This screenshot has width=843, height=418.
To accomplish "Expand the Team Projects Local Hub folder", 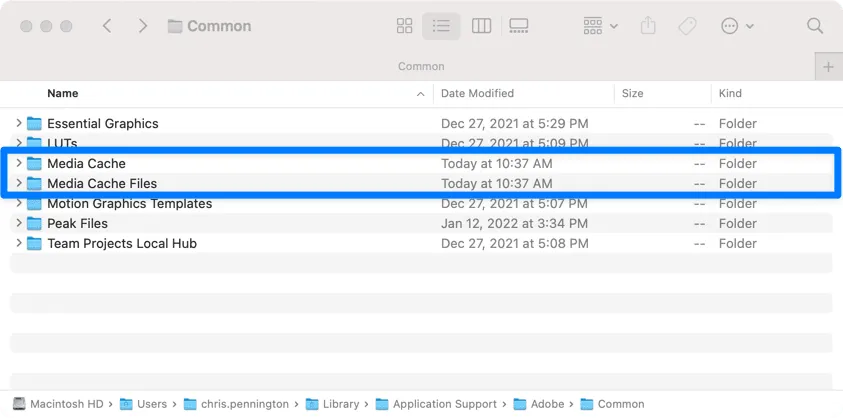I will [x=19, y=243].
